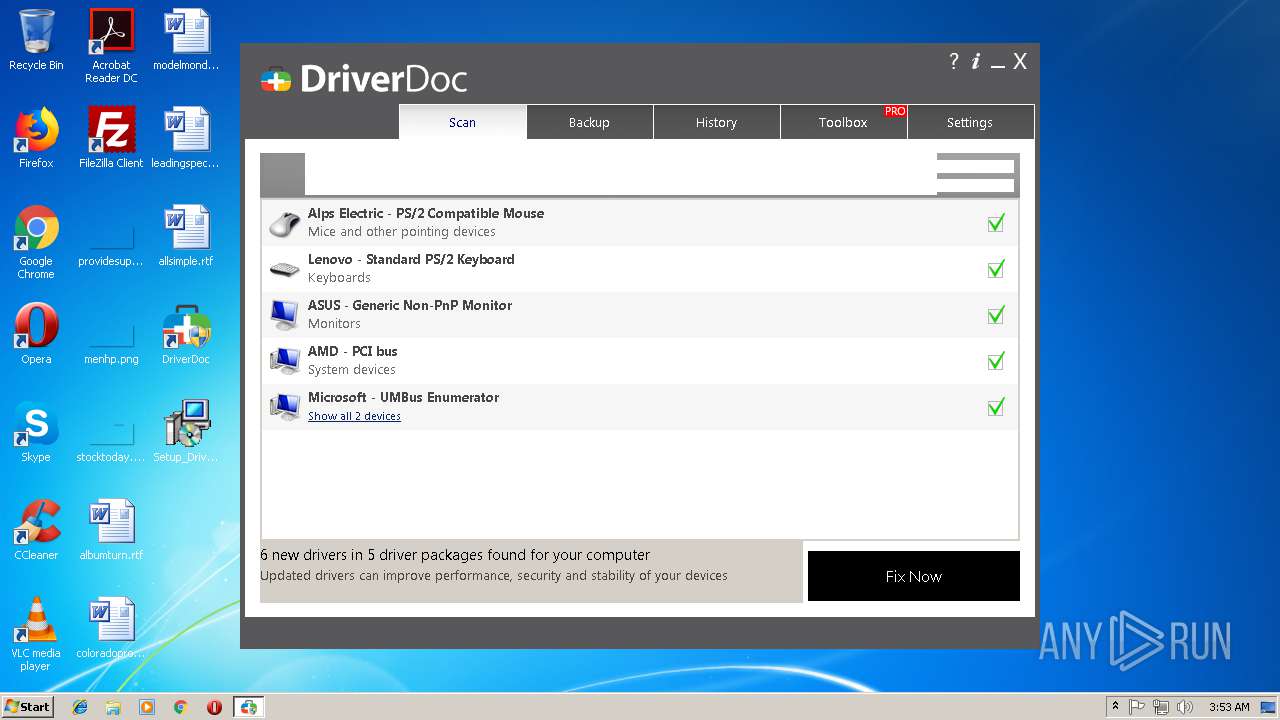Uncheck the Lenovo PS/2 Keyboard driver
This screenshot has height=720, width=1280.
tap(996, 269)
